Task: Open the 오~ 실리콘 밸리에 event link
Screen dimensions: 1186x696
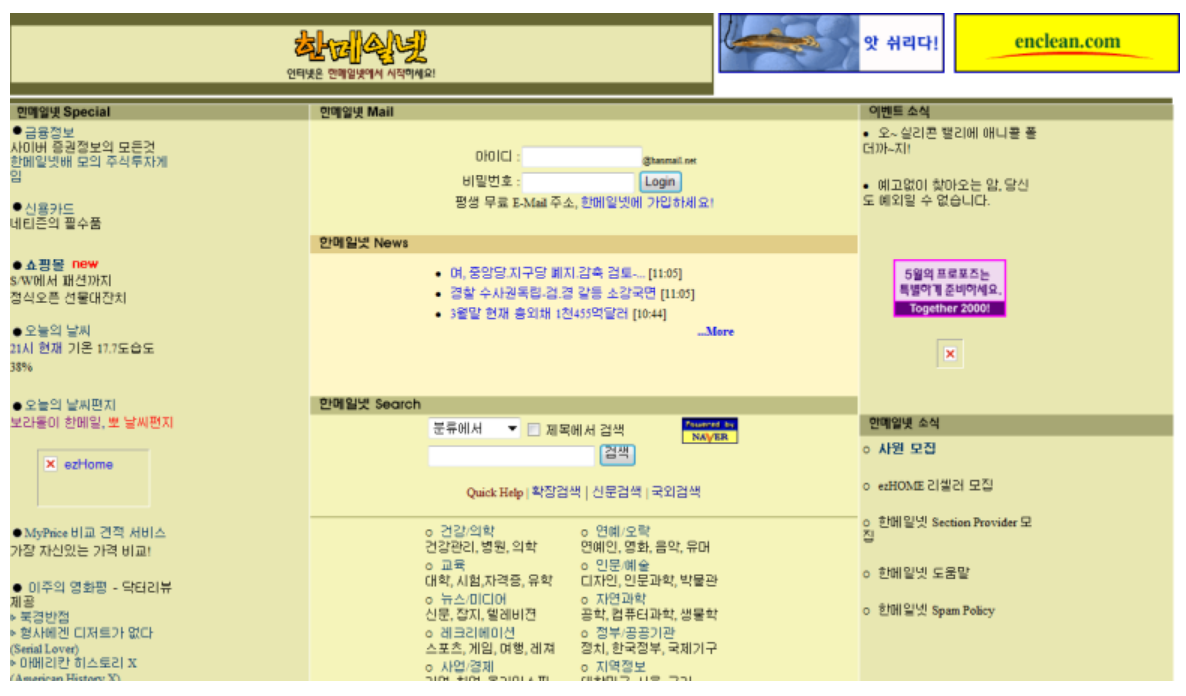Action: click(x=950, y=141)
